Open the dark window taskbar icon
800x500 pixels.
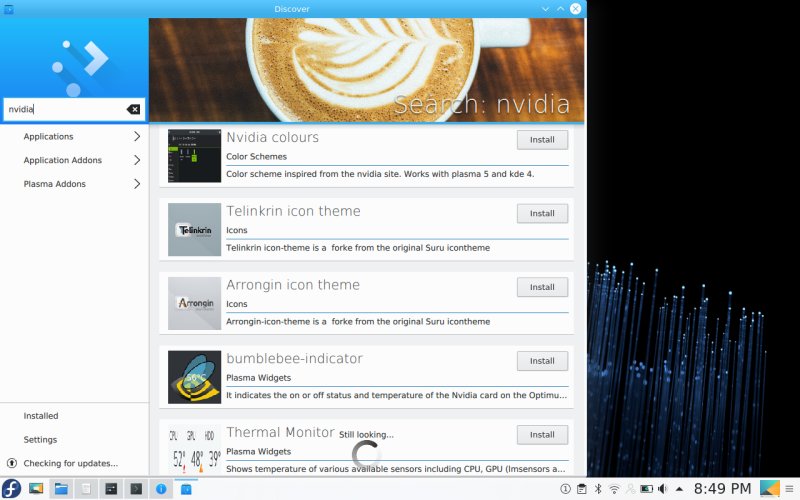[x=111, y=489]
